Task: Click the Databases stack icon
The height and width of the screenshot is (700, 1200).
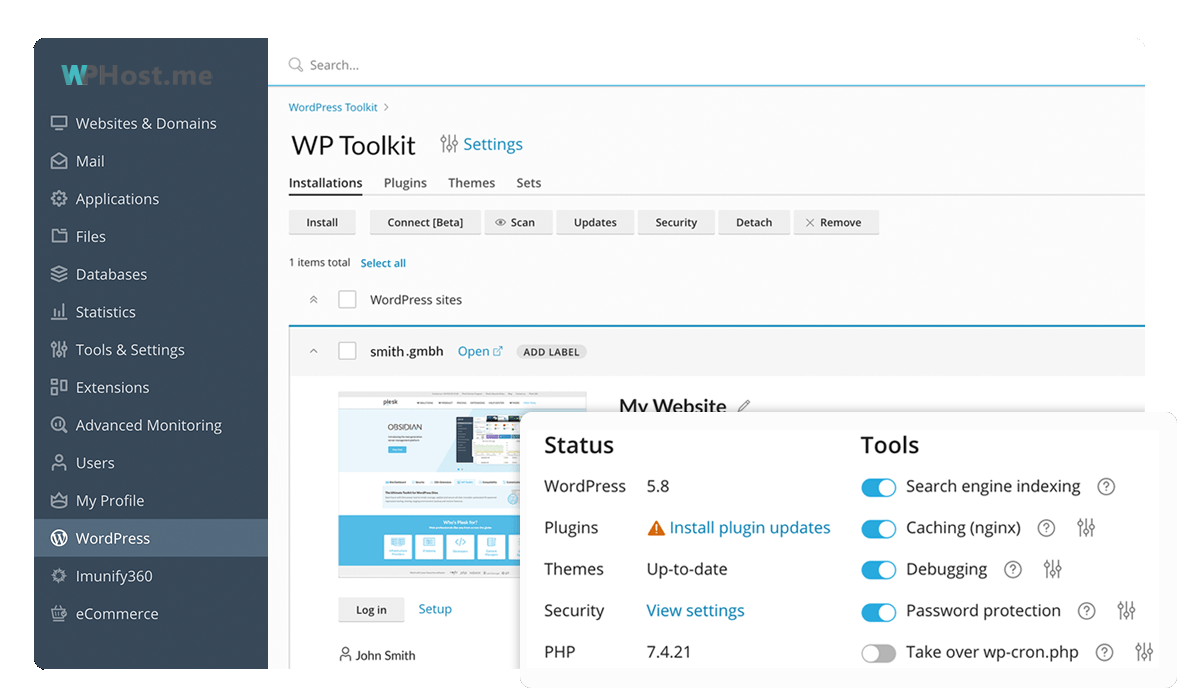Action: click(x=59, y=274)
